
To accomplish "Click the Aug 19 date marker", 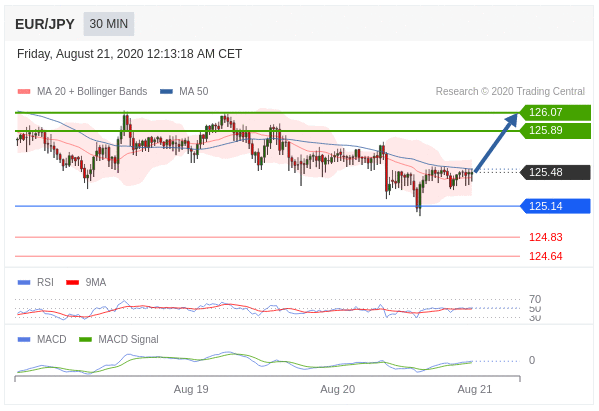I will [191, 389].
